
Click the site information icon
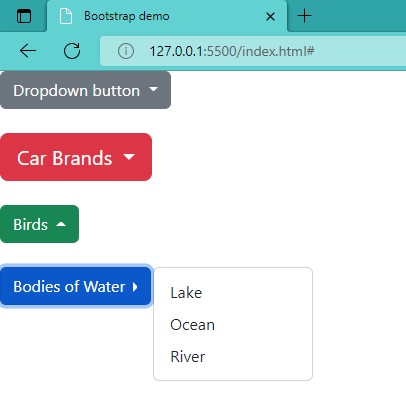(126, 51)
